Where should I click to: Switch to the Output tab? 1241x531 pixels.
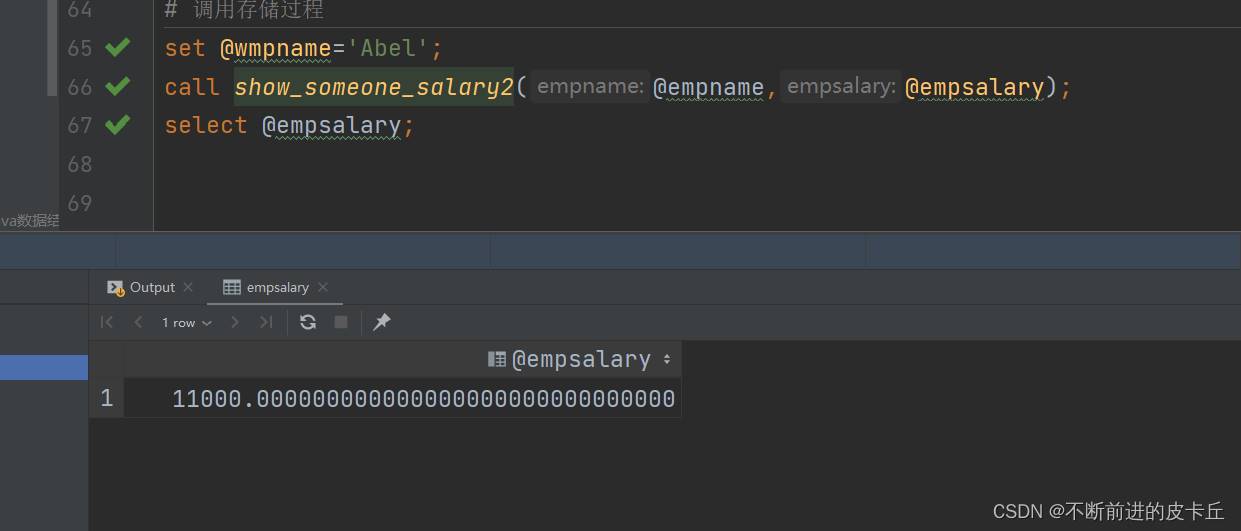point(151,287)
